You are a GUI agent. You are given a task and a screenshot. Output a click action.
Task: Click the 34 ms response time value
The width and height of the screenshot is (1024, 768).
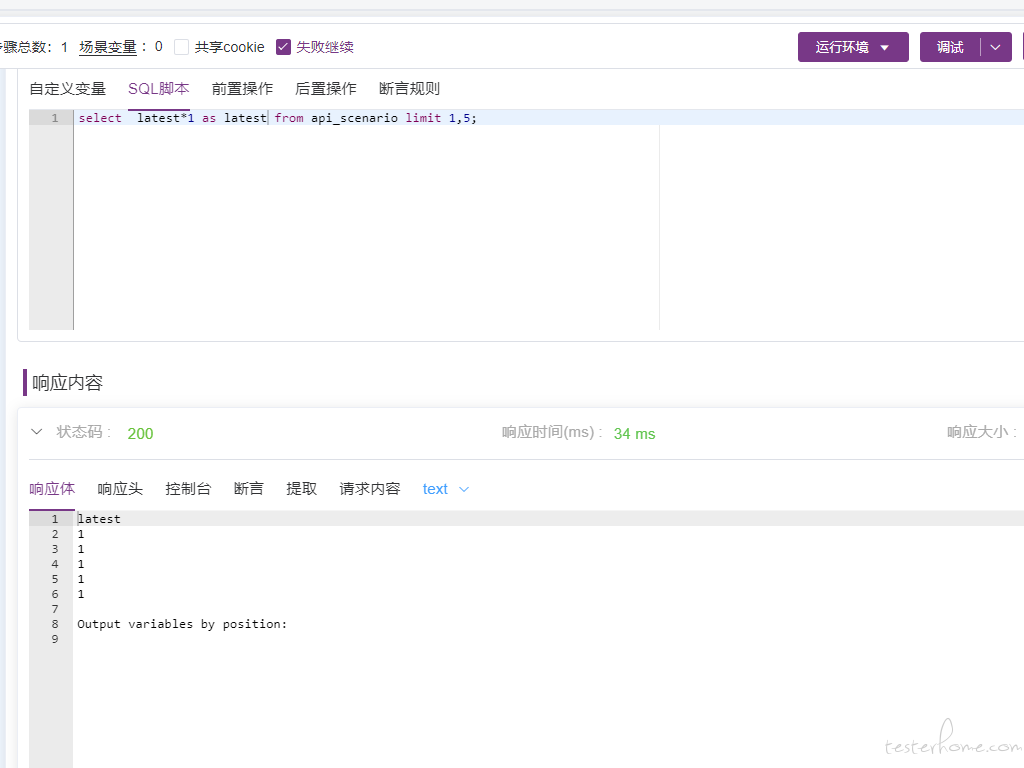coord(634,434)
